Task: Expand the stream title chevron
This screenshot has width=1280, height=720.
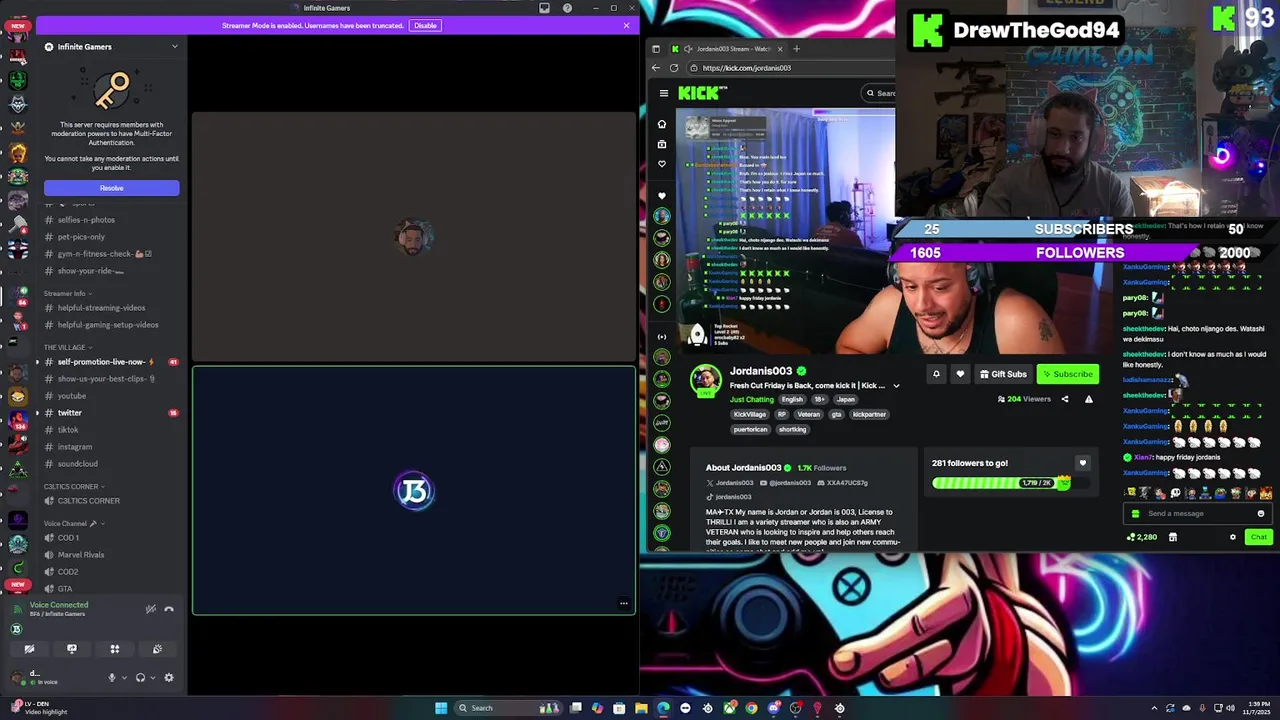Action: click(896, 386)
